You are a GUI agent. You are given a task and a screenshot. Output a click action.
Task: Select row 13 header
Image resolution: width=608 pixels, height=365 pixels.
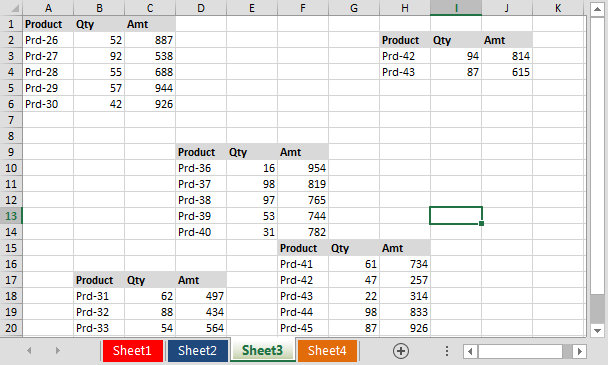[11, 216]
